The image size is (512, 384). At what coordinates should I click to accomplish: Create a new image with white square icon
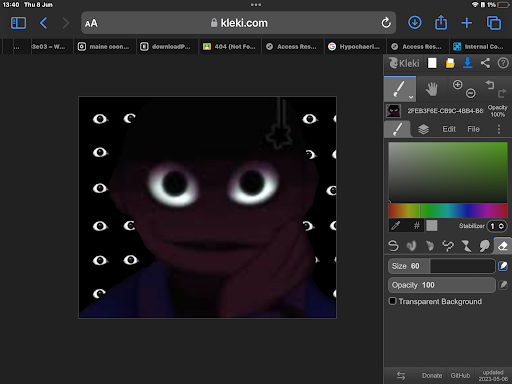point(432,63)
